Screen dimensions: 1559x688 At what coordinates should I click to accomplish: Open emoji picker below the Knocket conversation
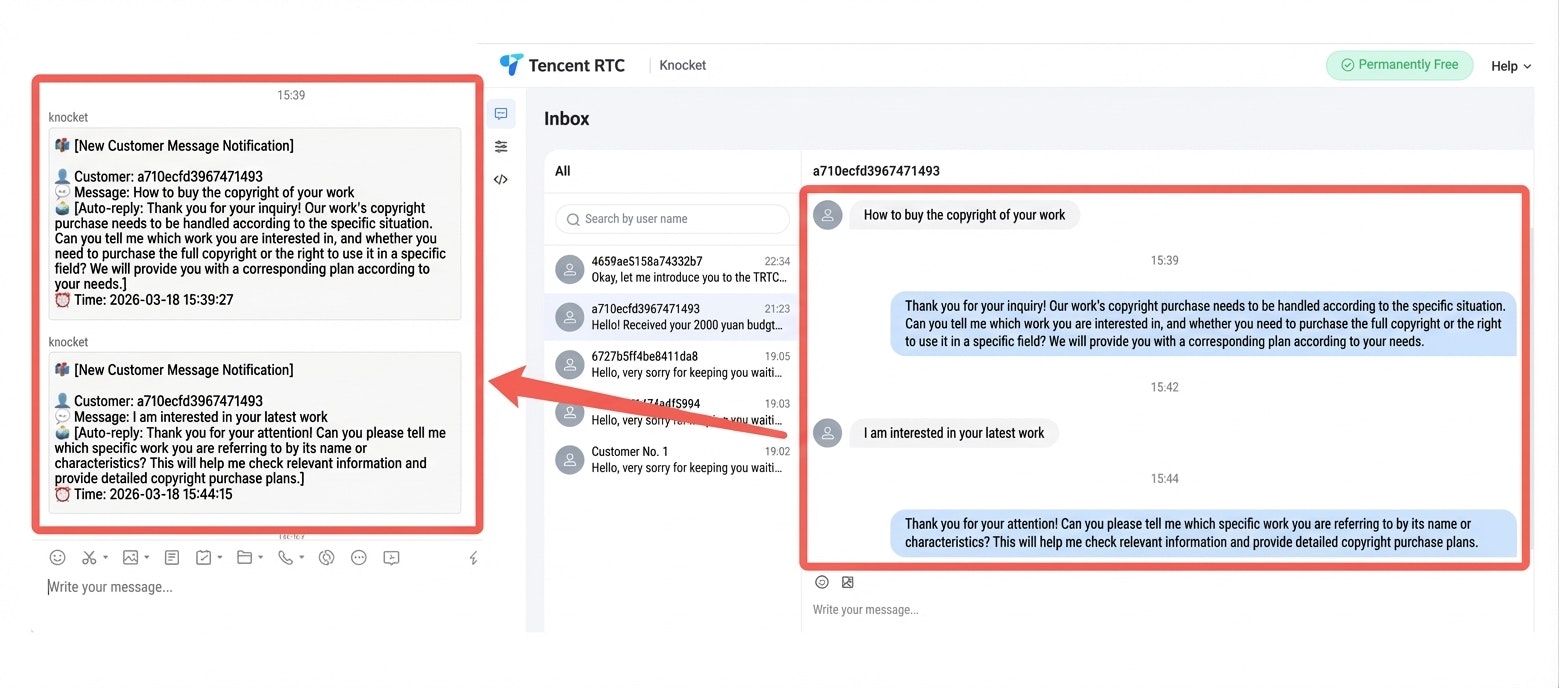pyautogui.click(x=822, y=582)
